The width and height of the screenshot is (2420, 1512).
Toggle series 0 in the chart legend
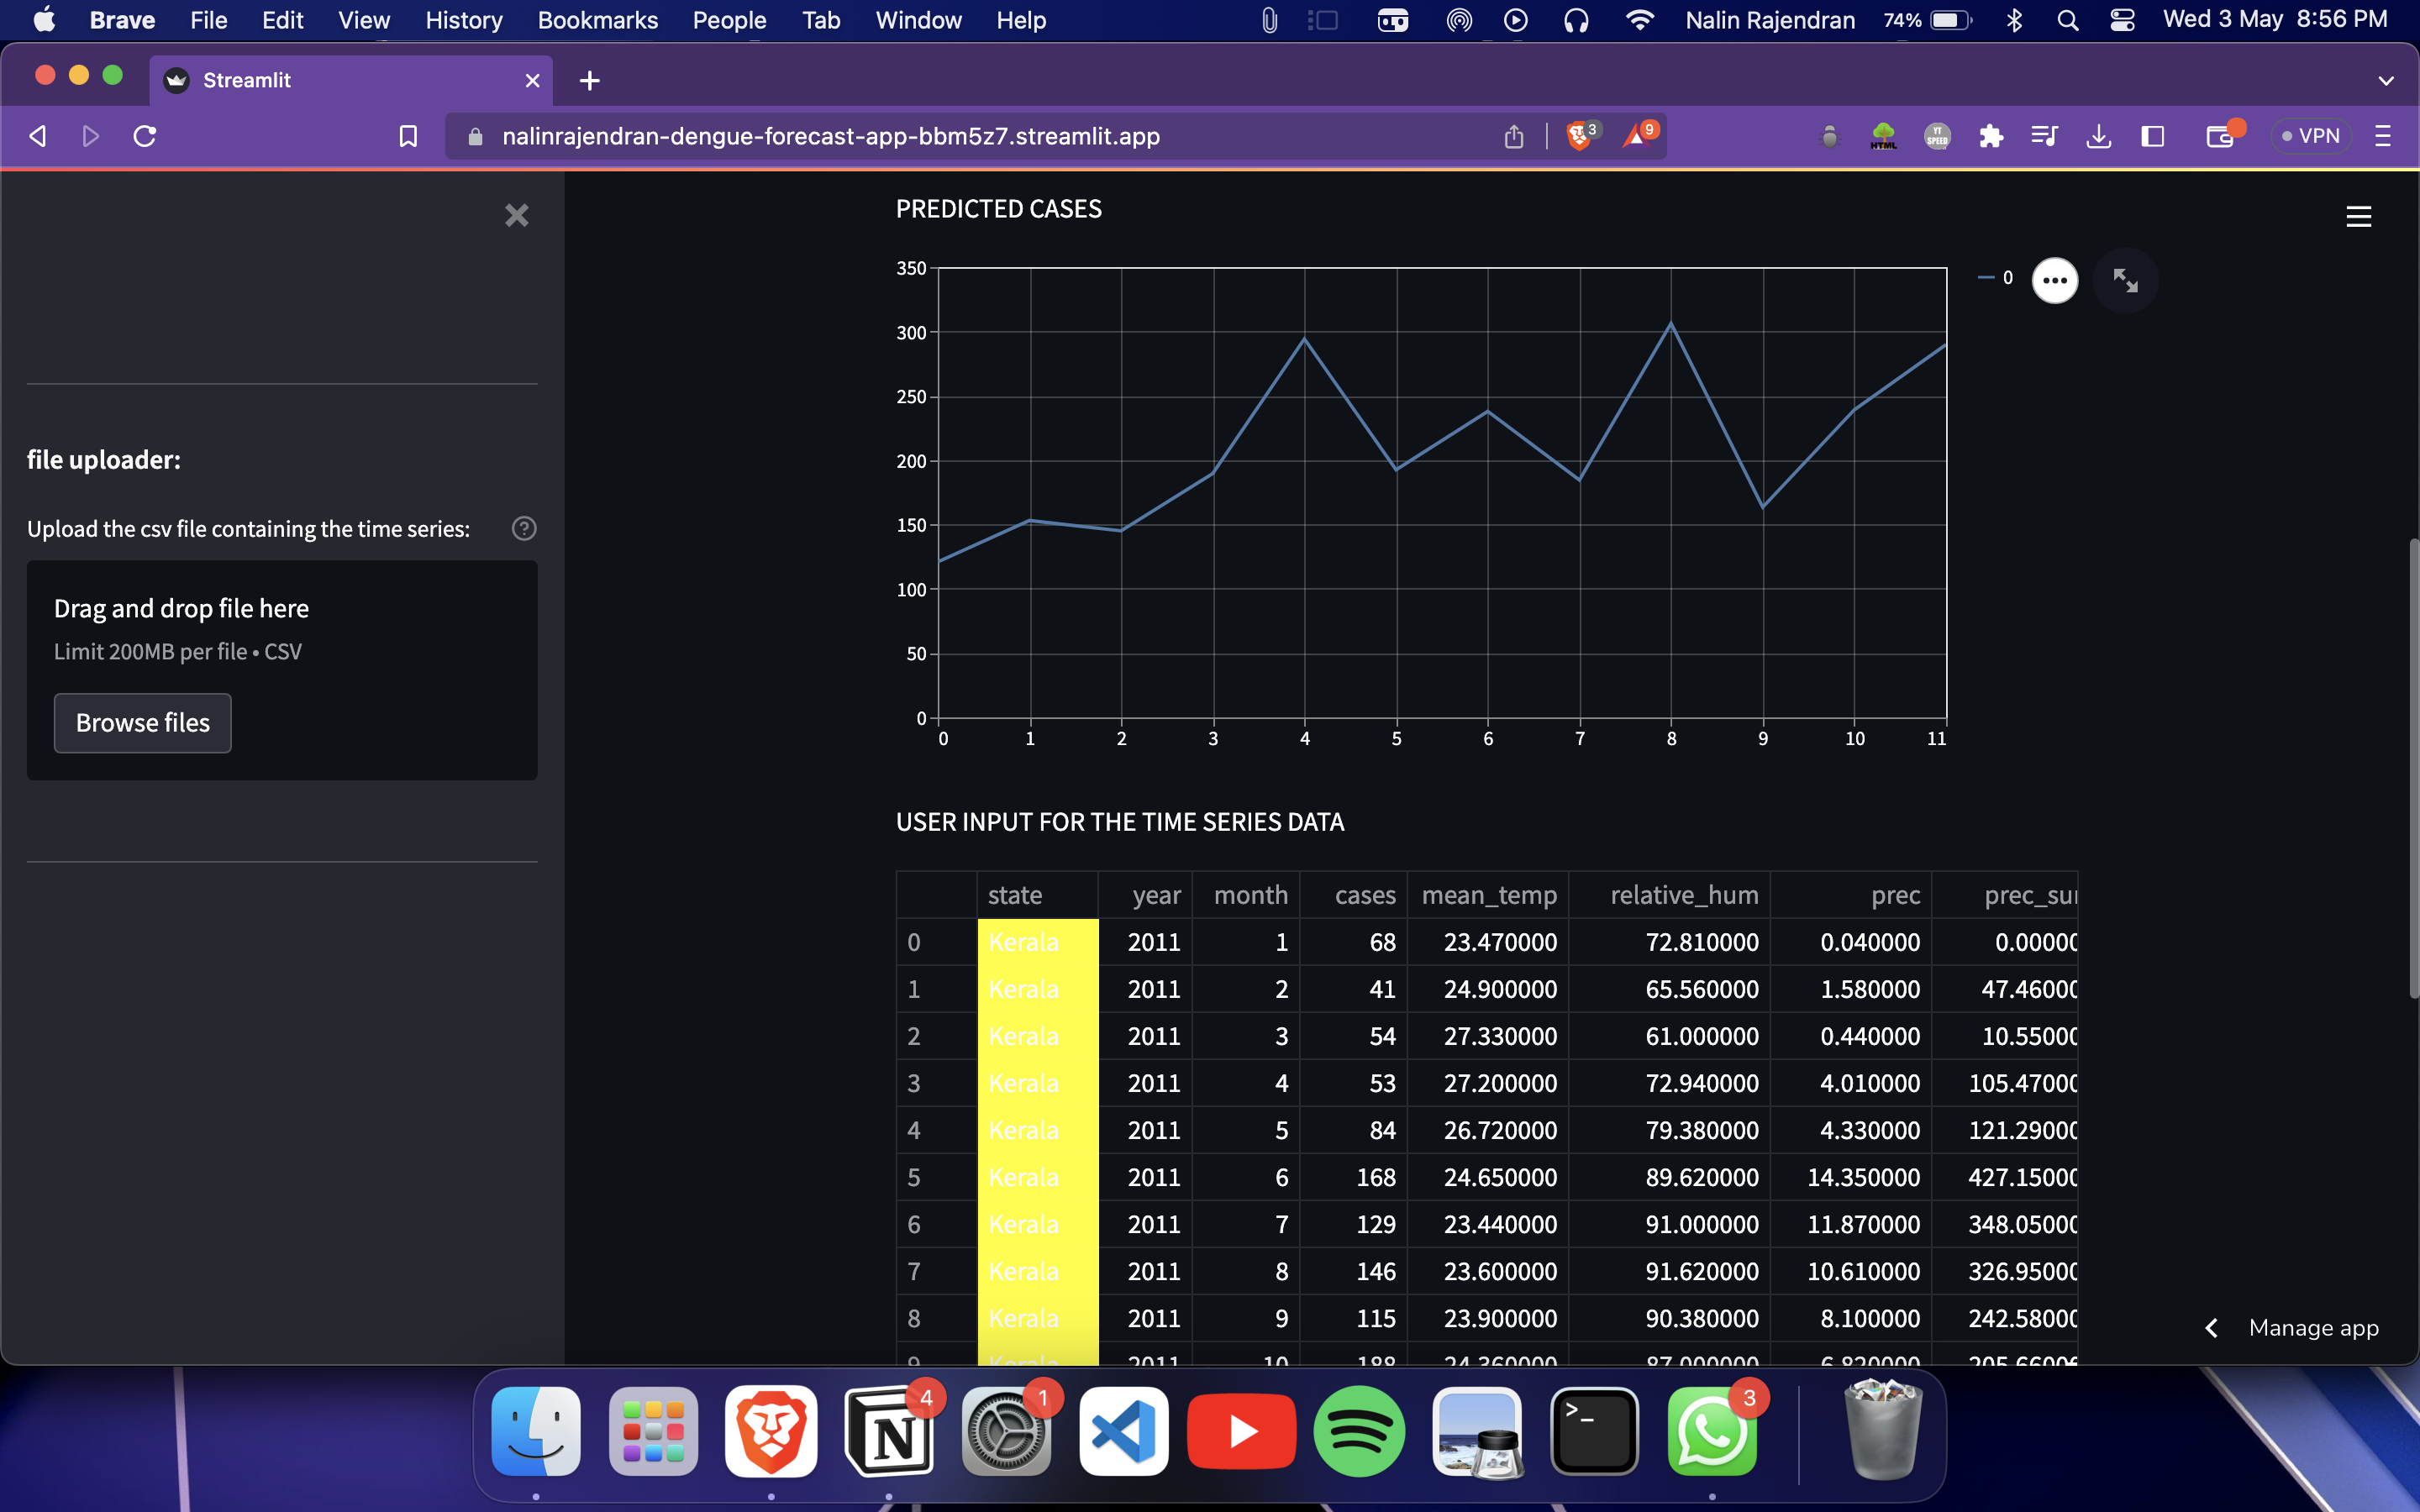click(1996, 278)
